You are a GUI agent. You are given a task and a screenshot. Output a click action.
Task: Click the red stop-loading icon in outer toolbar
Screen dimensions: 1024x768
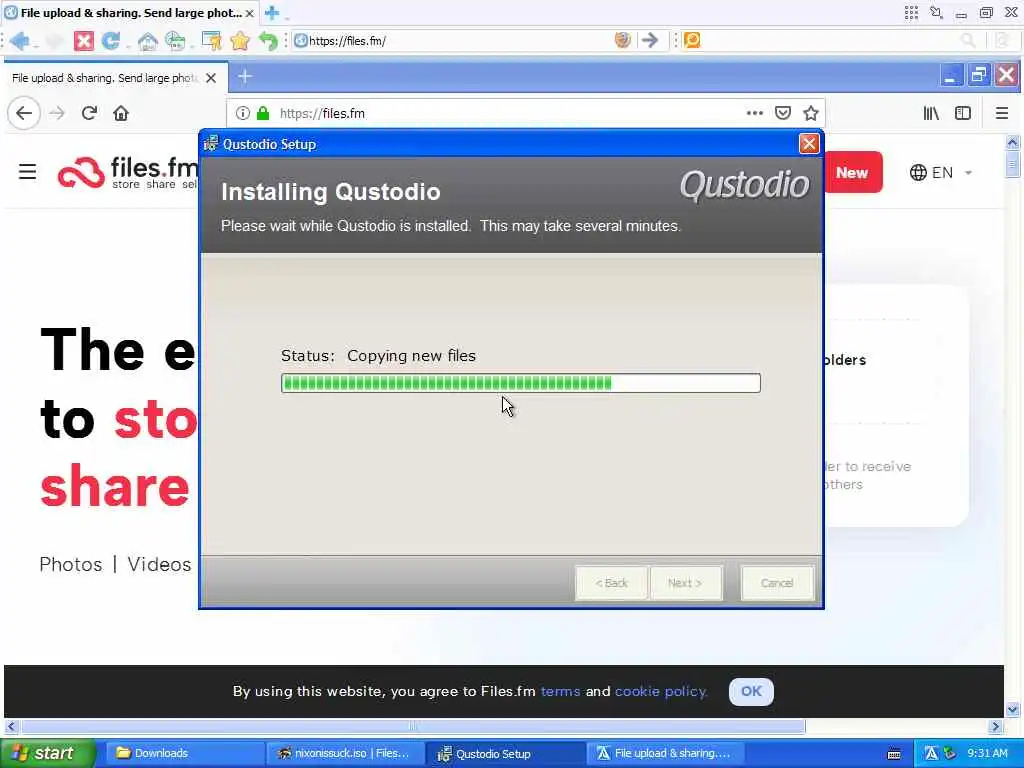pos(84,41)
